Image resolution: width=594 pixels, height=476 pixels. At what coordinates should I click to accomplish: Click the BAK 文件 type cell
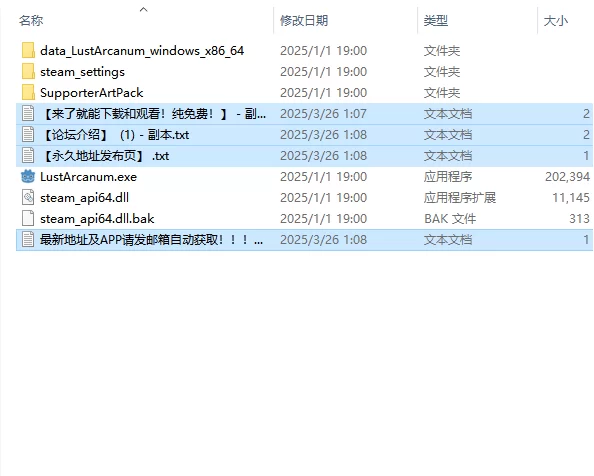pyautogui.click(x=450, y=219)
